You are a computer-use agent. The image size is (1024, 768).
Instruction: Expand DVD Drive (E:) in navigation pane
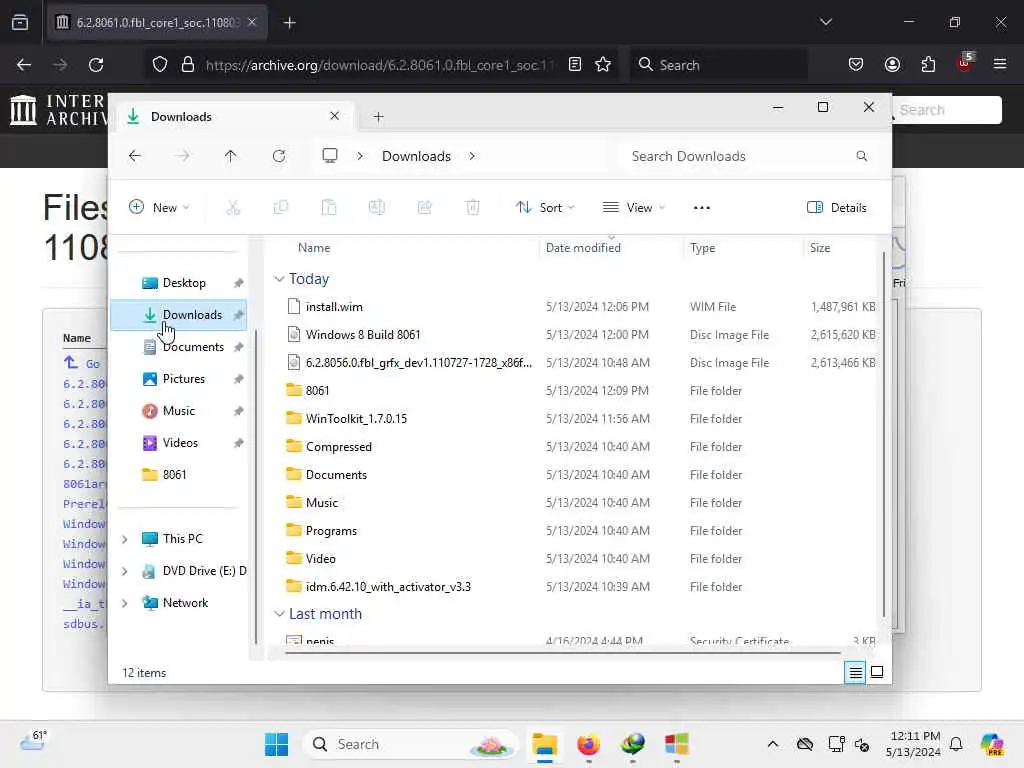pos(125,571)
